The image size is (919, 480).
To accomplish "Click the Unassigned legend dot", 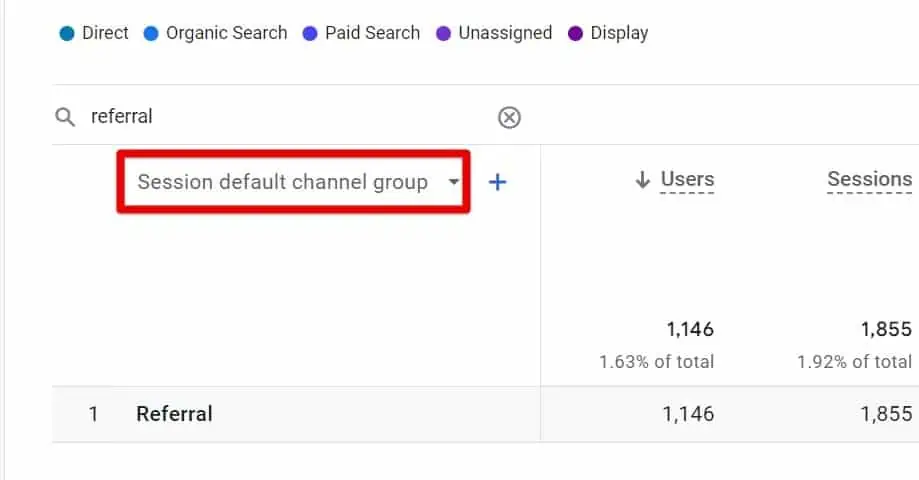I will tap(443, 34).
